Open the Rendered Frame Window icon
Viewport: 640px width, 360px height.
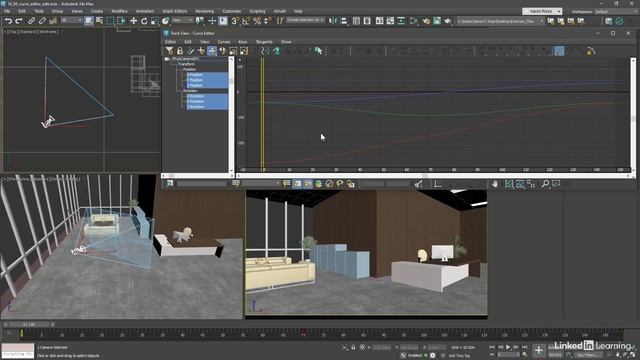point(437,21)
